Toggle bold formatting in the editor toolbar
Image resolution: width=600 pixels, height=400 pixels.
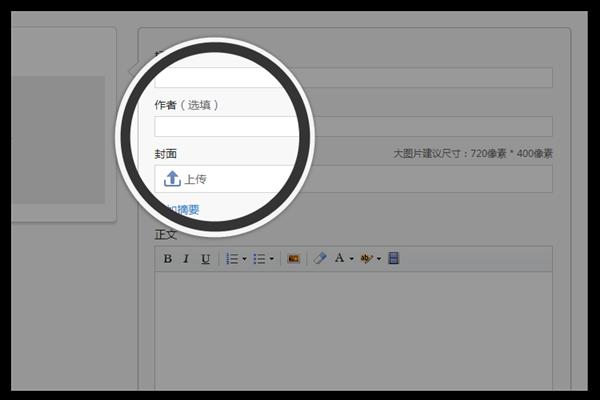168,259
